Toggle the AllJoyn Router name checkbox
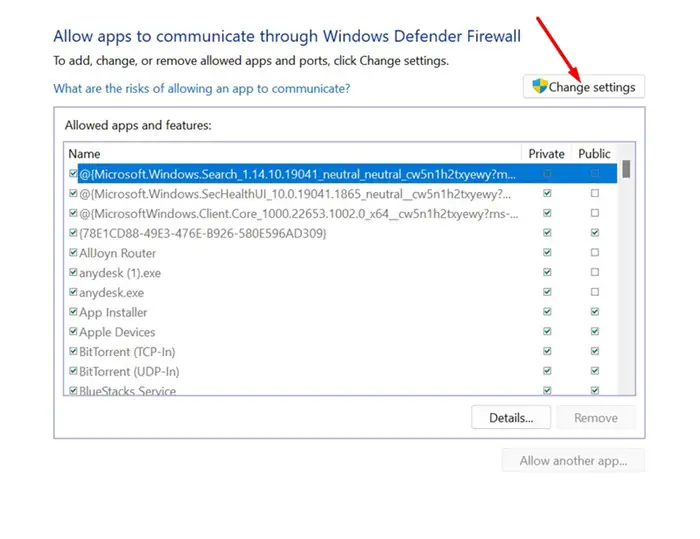700x539 pixels. (x=72, y=253)
